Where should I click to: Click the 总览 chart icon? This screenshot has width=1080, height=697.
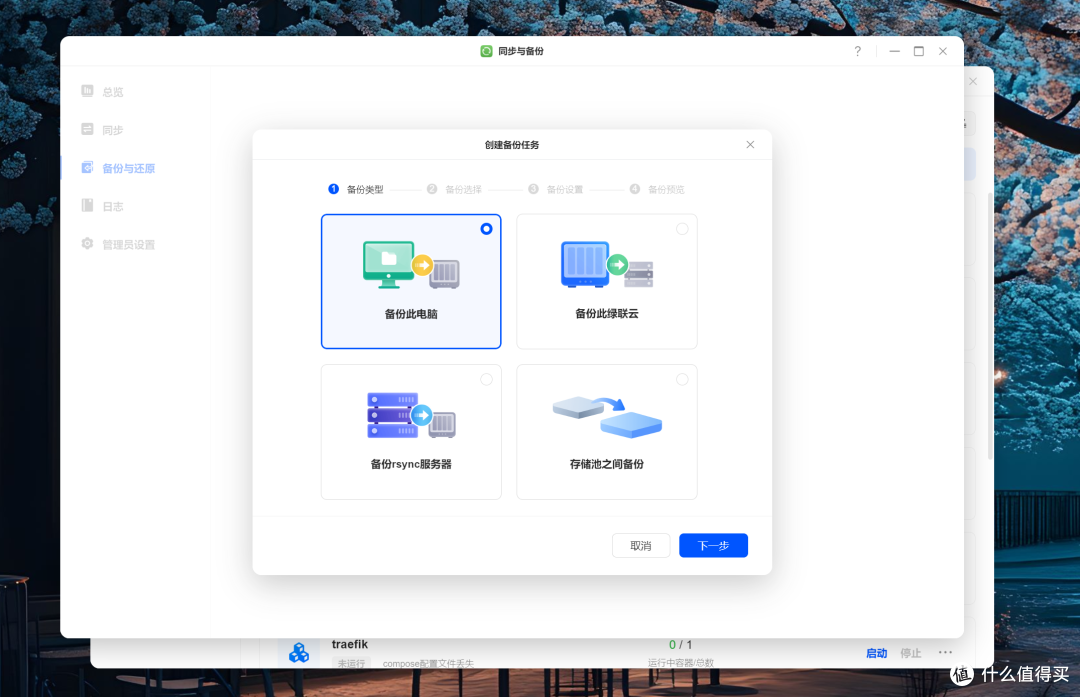(87, 91)
